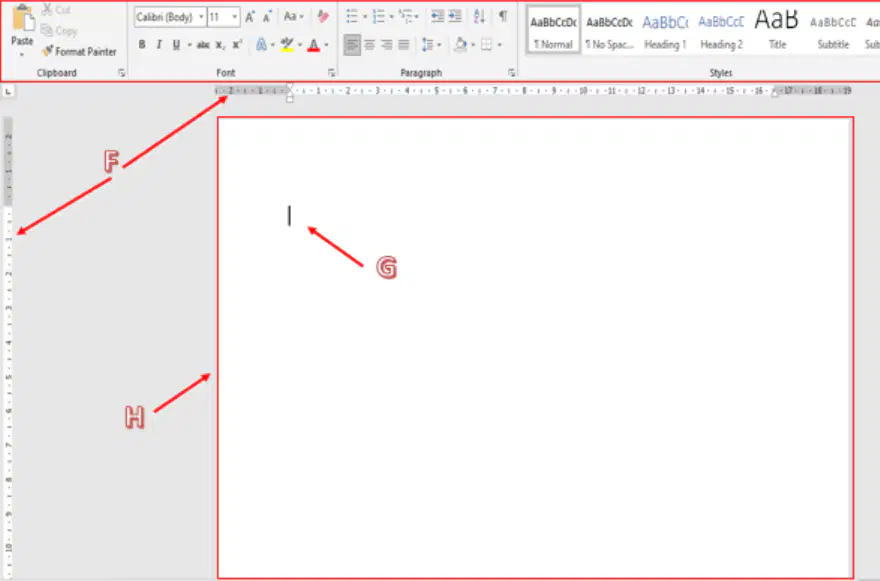Open the Change Case Aa menu

(x=293, y=17)
